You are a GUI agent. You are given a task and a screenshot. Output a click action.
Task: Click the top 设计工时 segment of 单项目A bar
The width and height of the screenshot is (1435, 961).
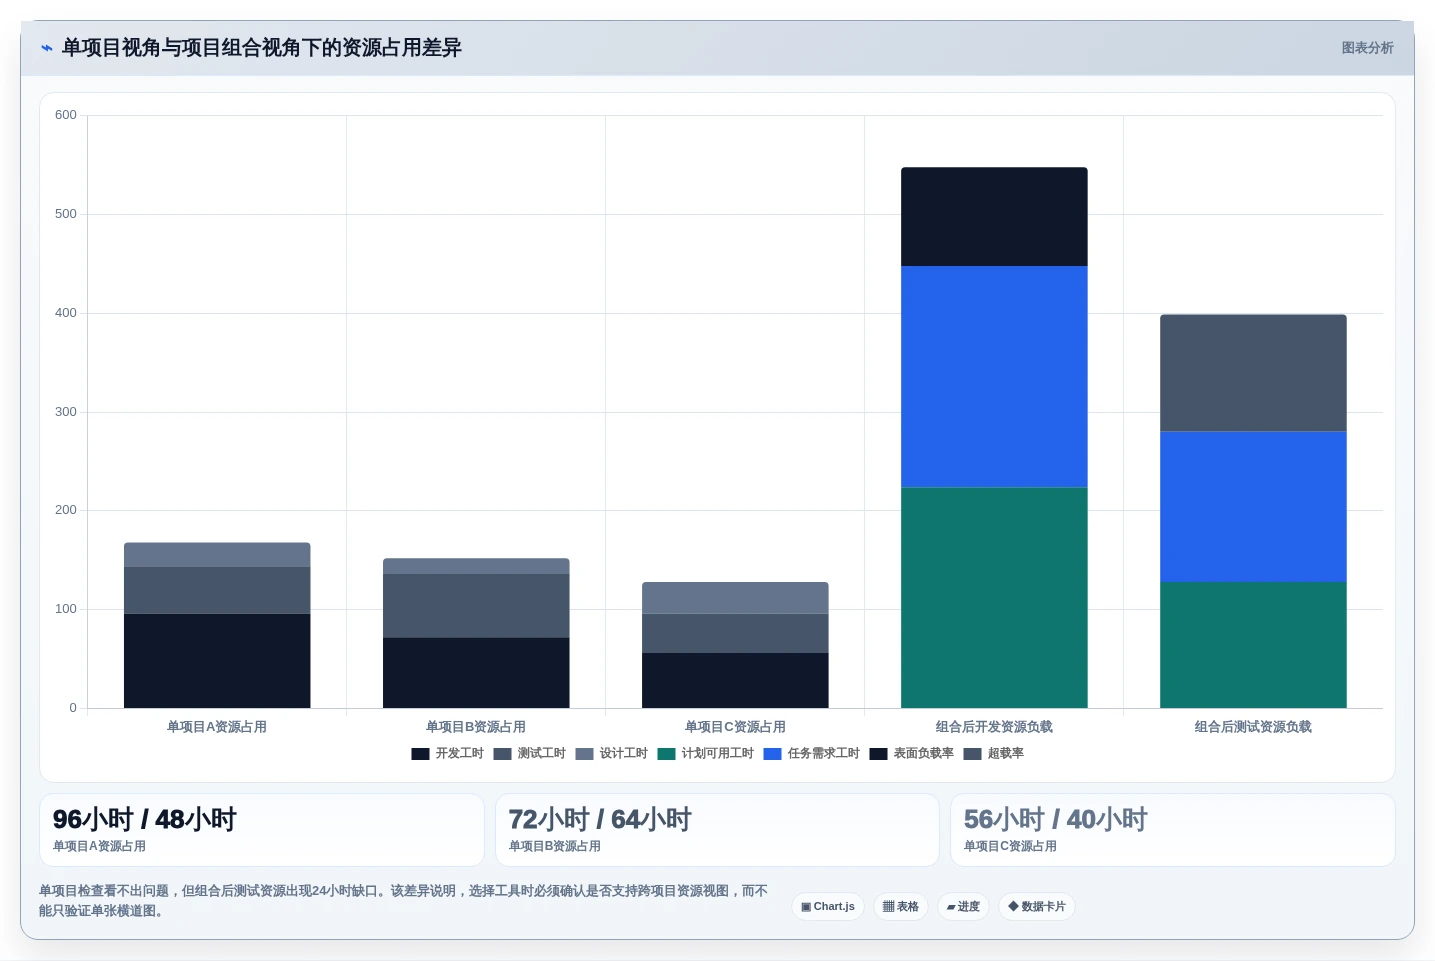tap(217, 555)
